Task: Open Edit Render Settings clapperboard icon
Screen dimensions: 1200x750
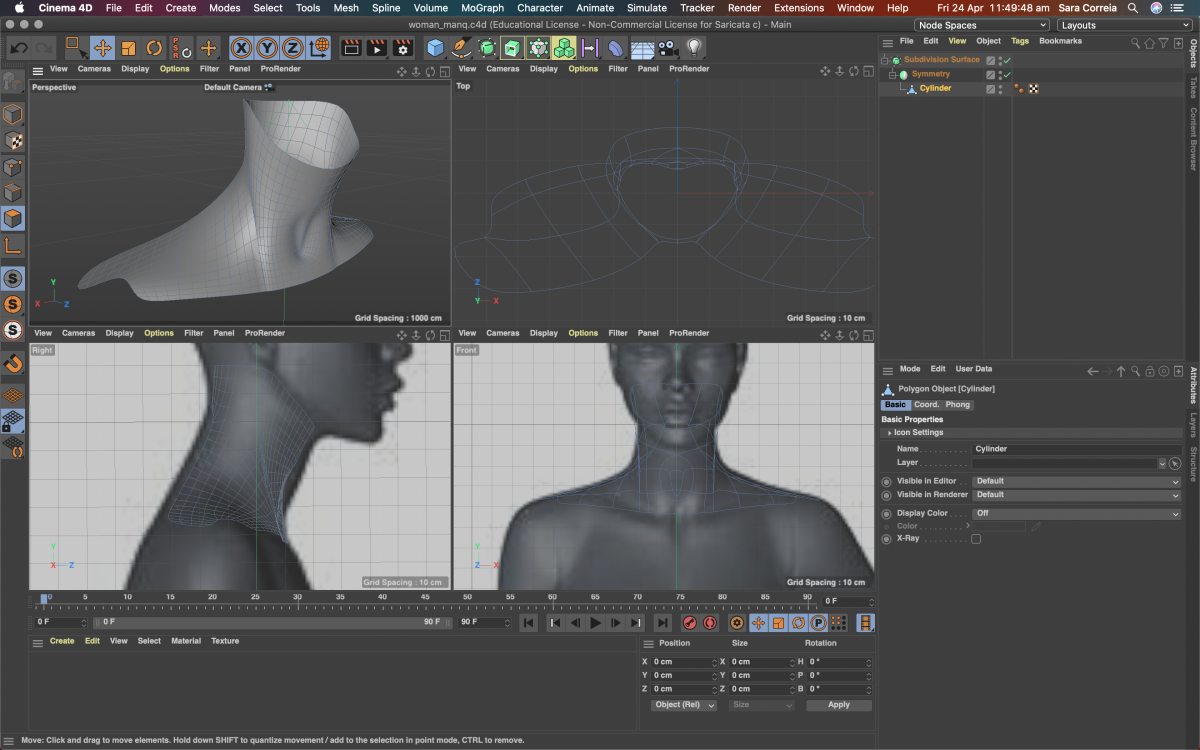Action: coord(403,48)
